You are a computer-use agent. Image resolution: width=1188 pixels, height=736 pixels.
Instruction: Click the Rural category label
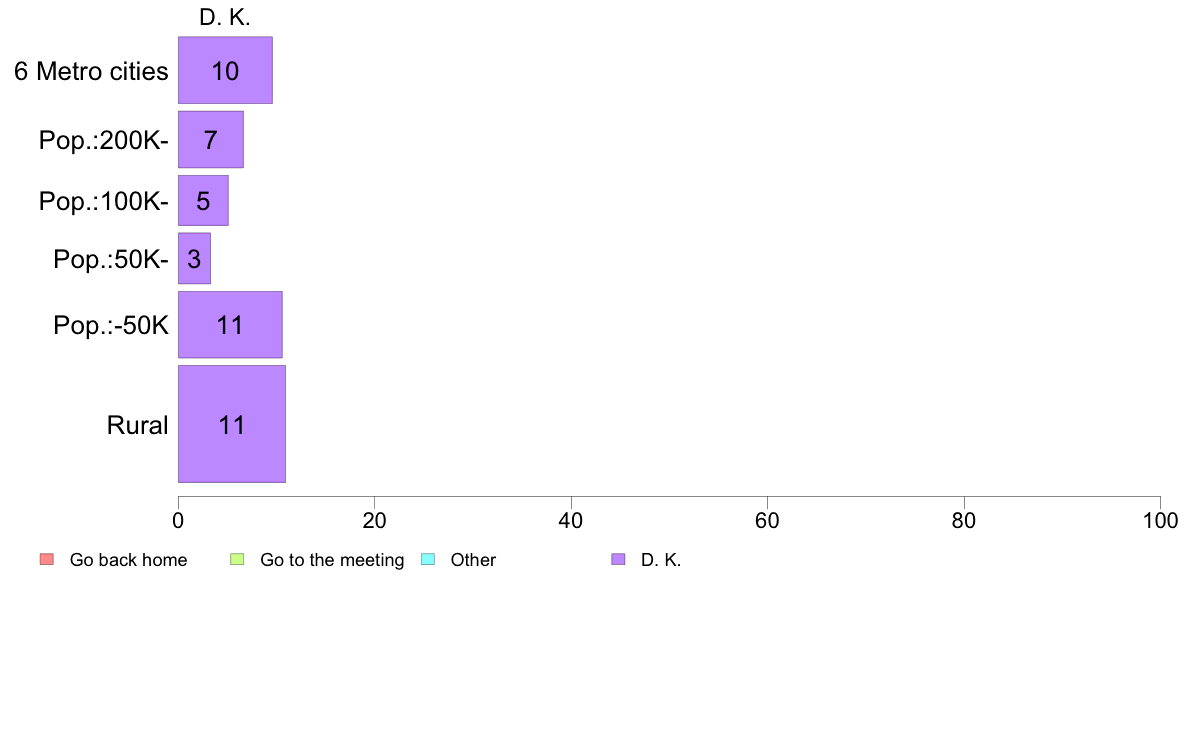click(x=137, y=425)
